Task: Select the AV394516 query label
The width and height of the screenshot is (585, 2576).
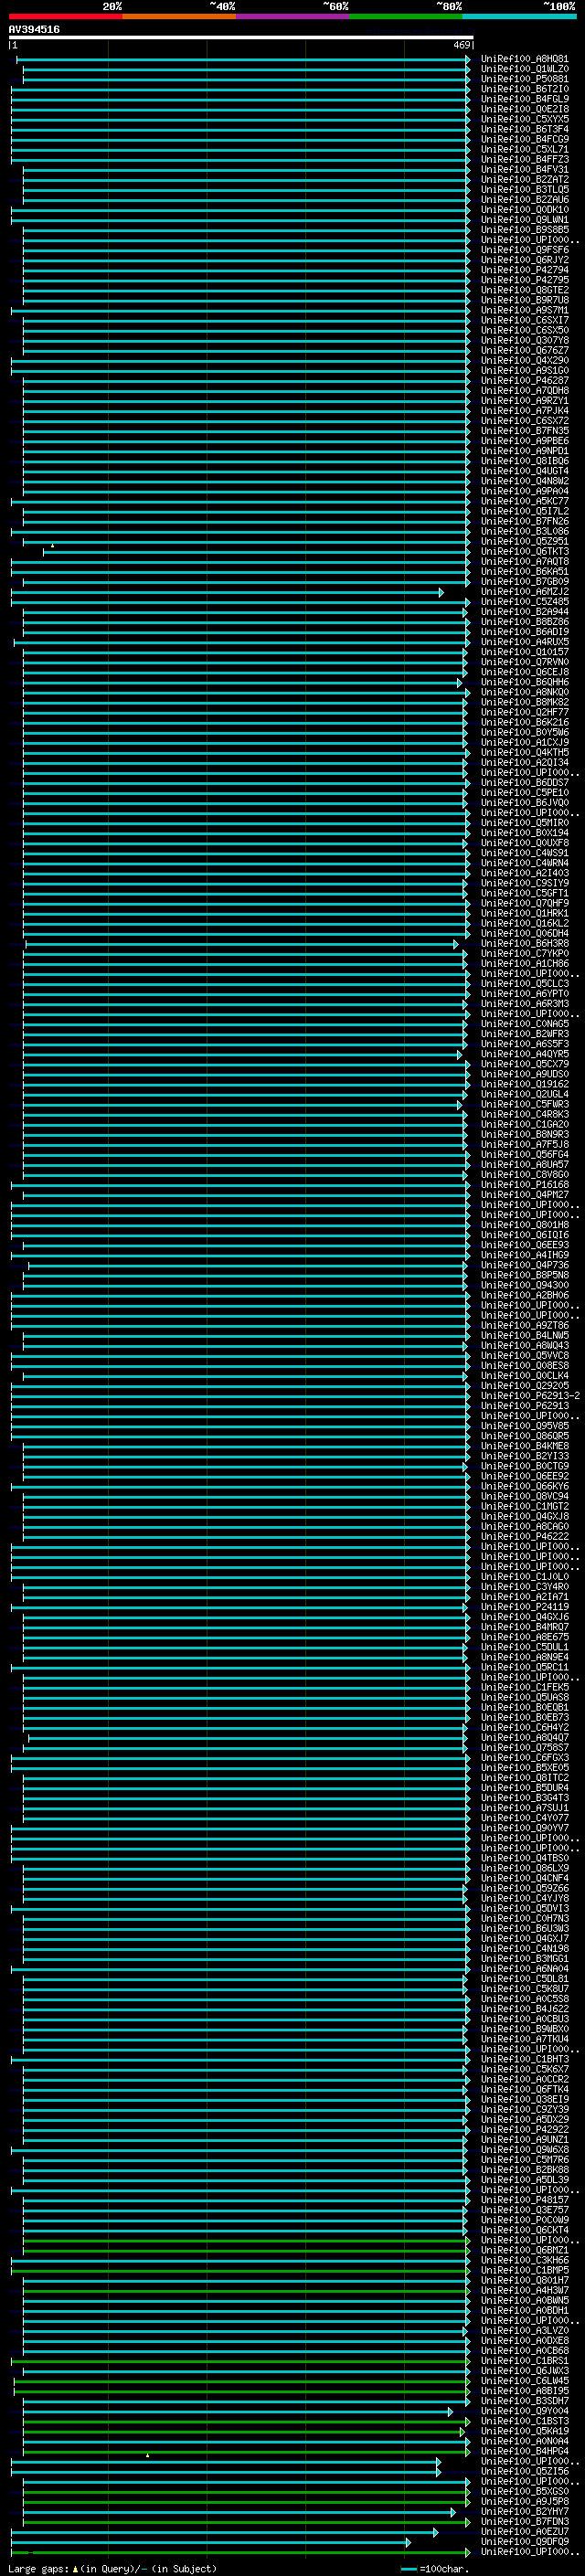Action: click(x=34, y=29)
